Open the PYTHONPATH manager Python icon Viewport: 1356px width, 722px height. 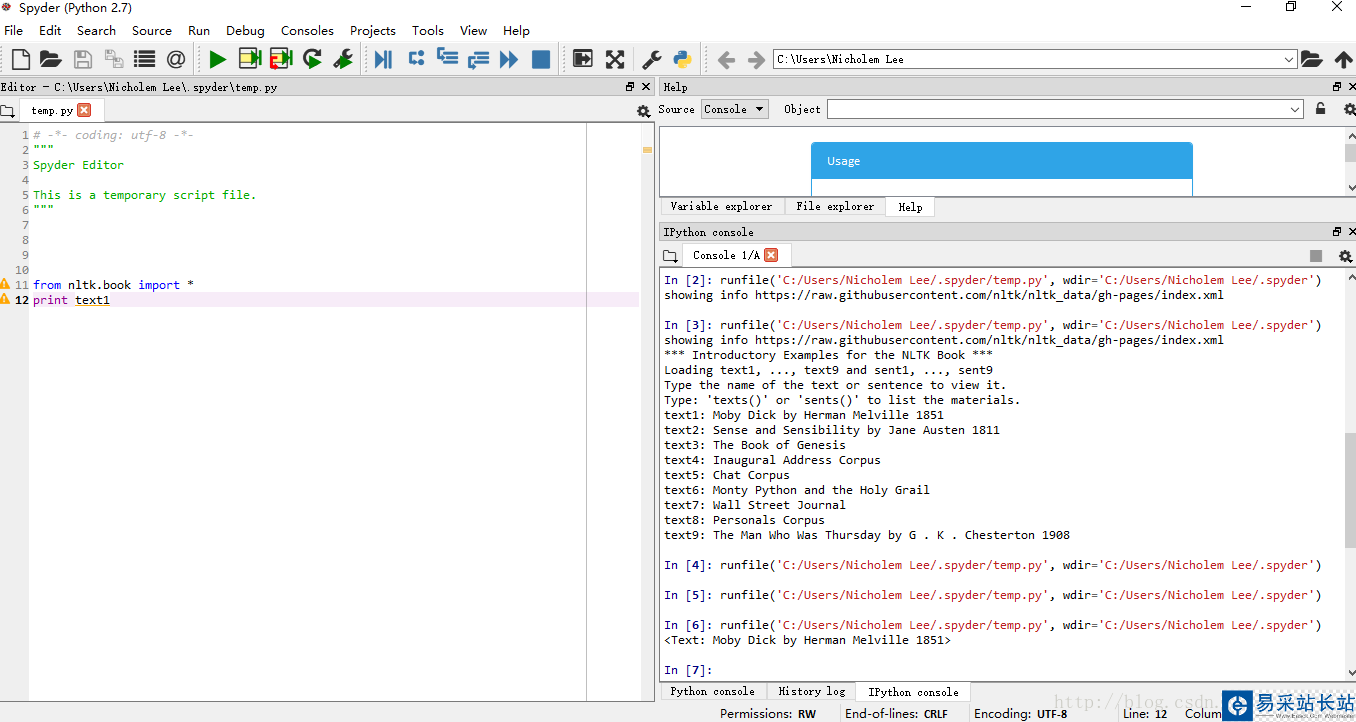pos(683,60)
